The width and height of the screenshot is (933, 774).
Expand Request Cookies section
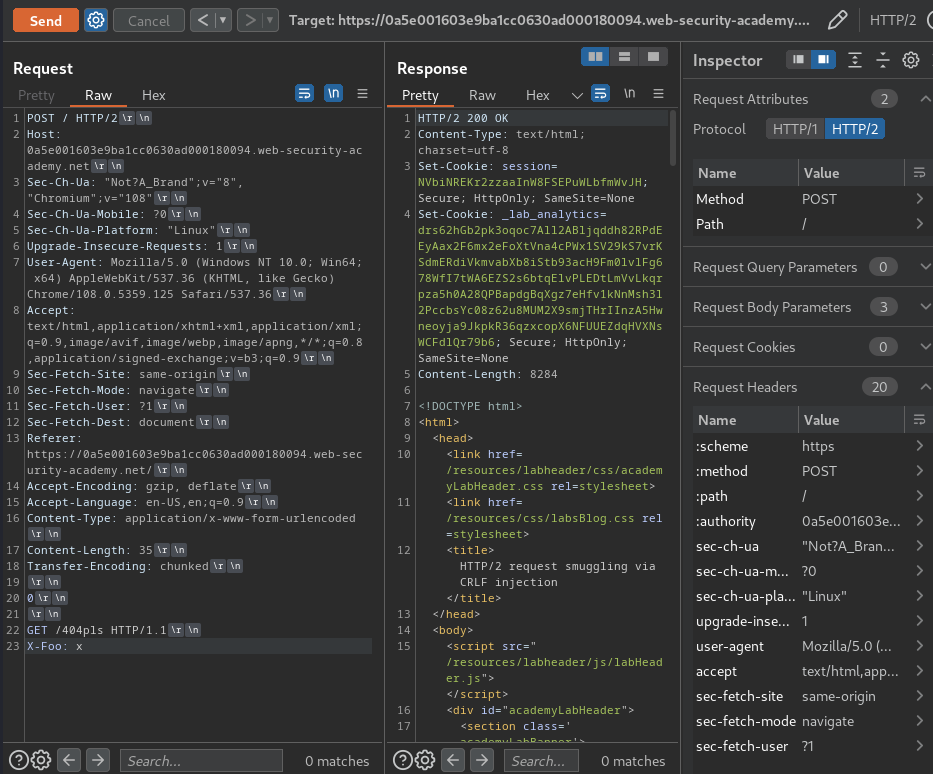[925, 347]
